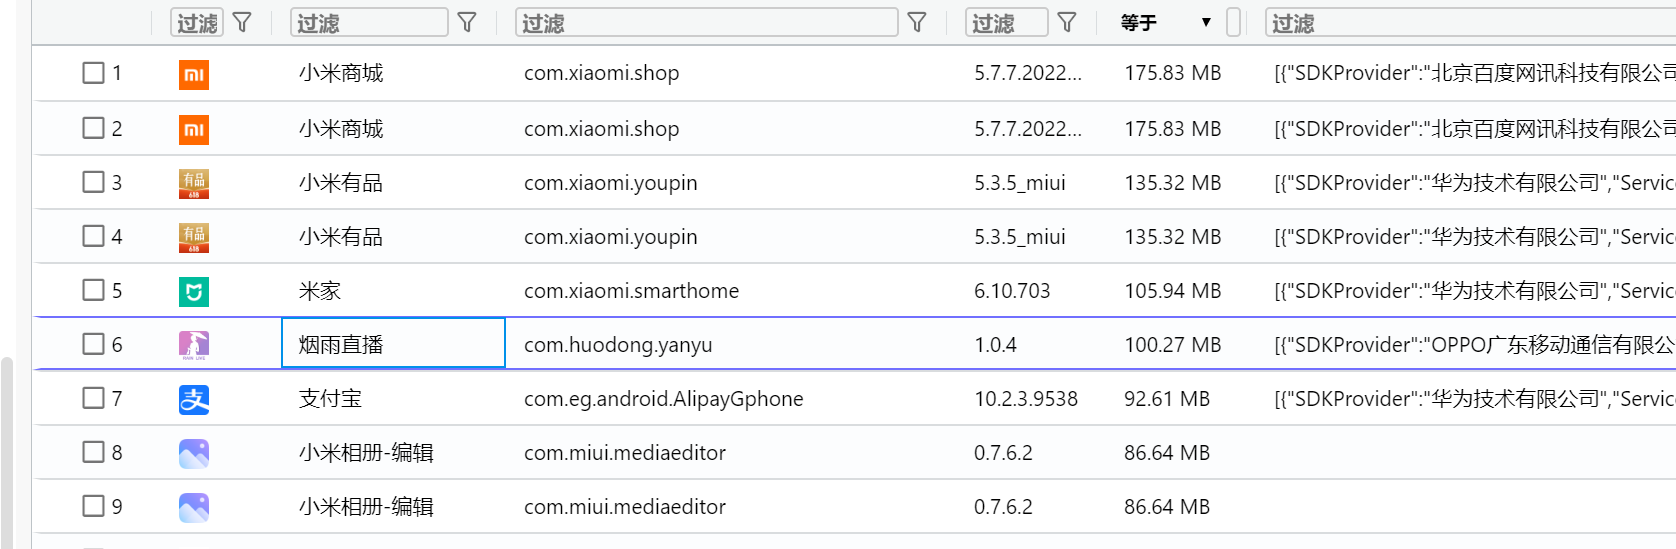
Task: Open the 等于 comparison operator dropdown
Action: pyautogui.click(x=1166, y=22)
